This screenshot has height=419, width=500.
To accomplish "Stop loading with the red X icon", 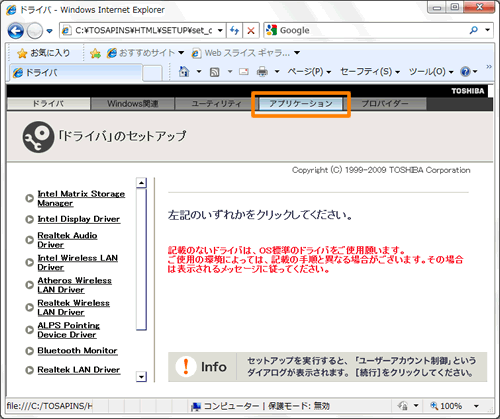I will (x=251, y=31).
